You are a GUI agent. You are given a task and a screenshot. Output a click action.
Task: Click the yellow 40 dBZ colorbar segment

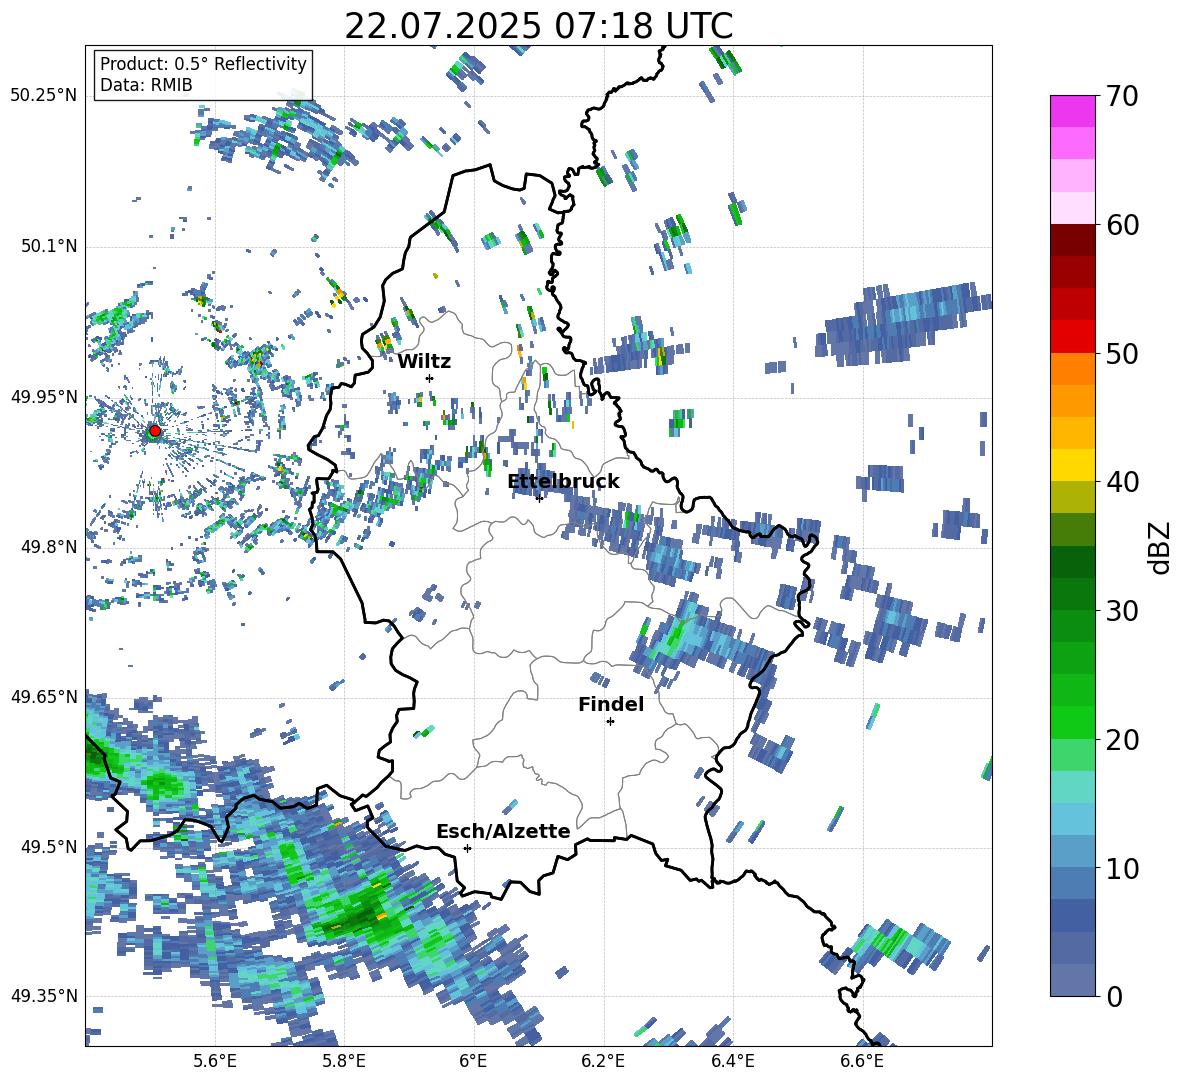pos(1072,466)
